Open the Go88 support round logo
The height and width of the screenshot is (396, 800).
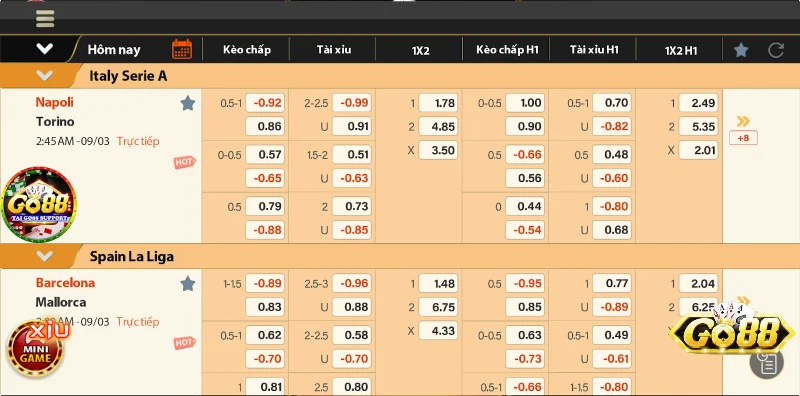click(x=39, y=204)
